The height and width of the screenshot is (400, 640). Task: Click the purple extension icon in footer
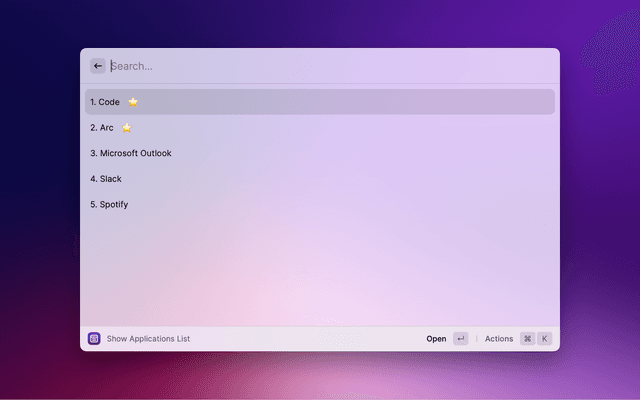[x=94, y=339]
